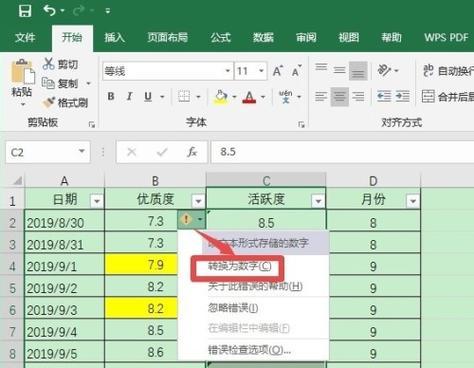Switch to the 公式 ribbon tab
Image resolution: width=474 pixels, height=368 pixels.
pyautogui.click(x=220, y=37)
